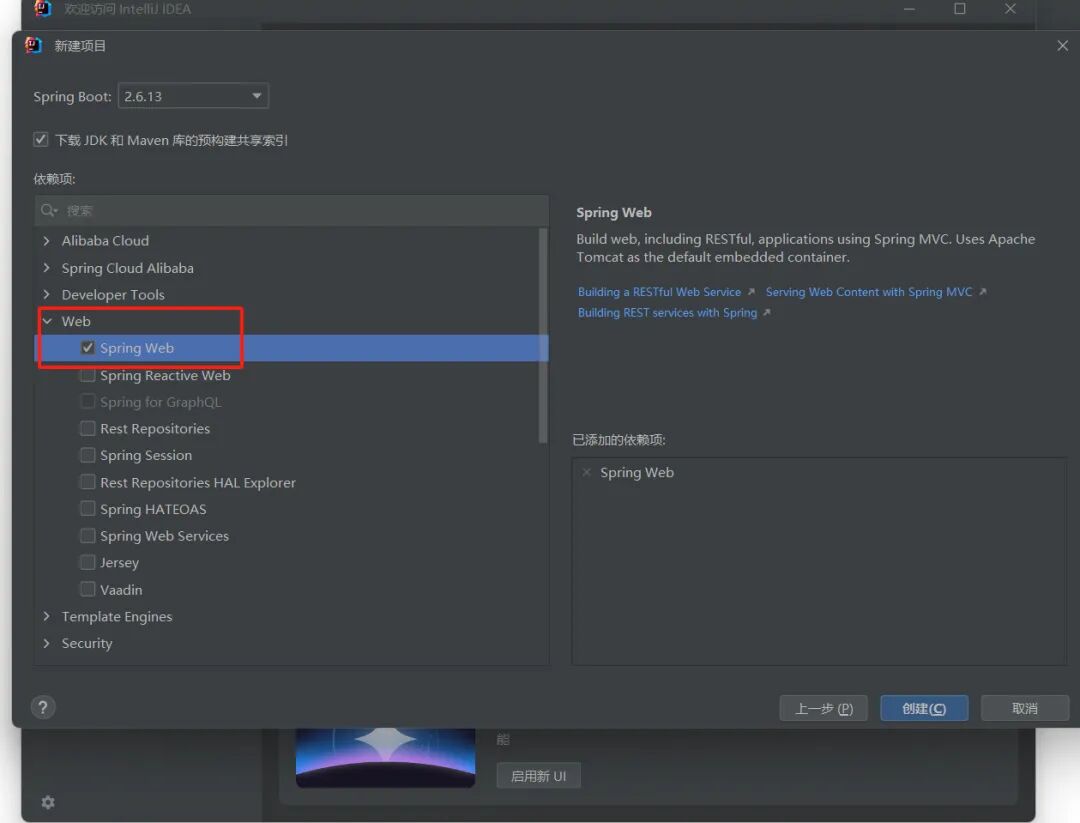
Task: Check the Vaadin dependency
Action: pyautogui.click(x=87, y=590)
